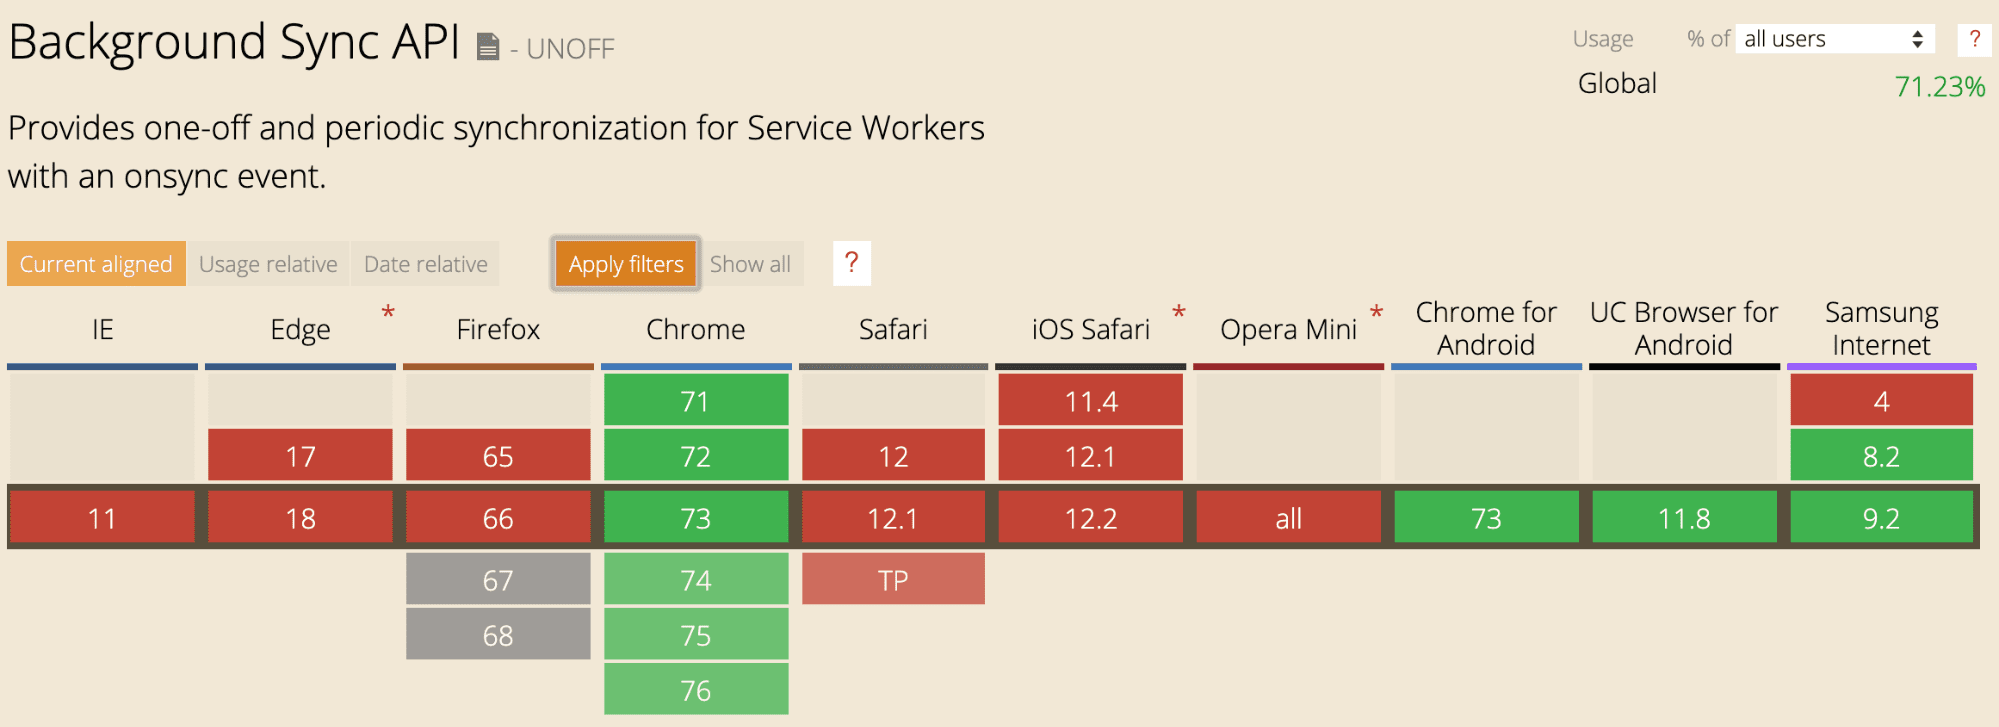
Task: Select the Safari TP cell
Action: tap(893, 579)
